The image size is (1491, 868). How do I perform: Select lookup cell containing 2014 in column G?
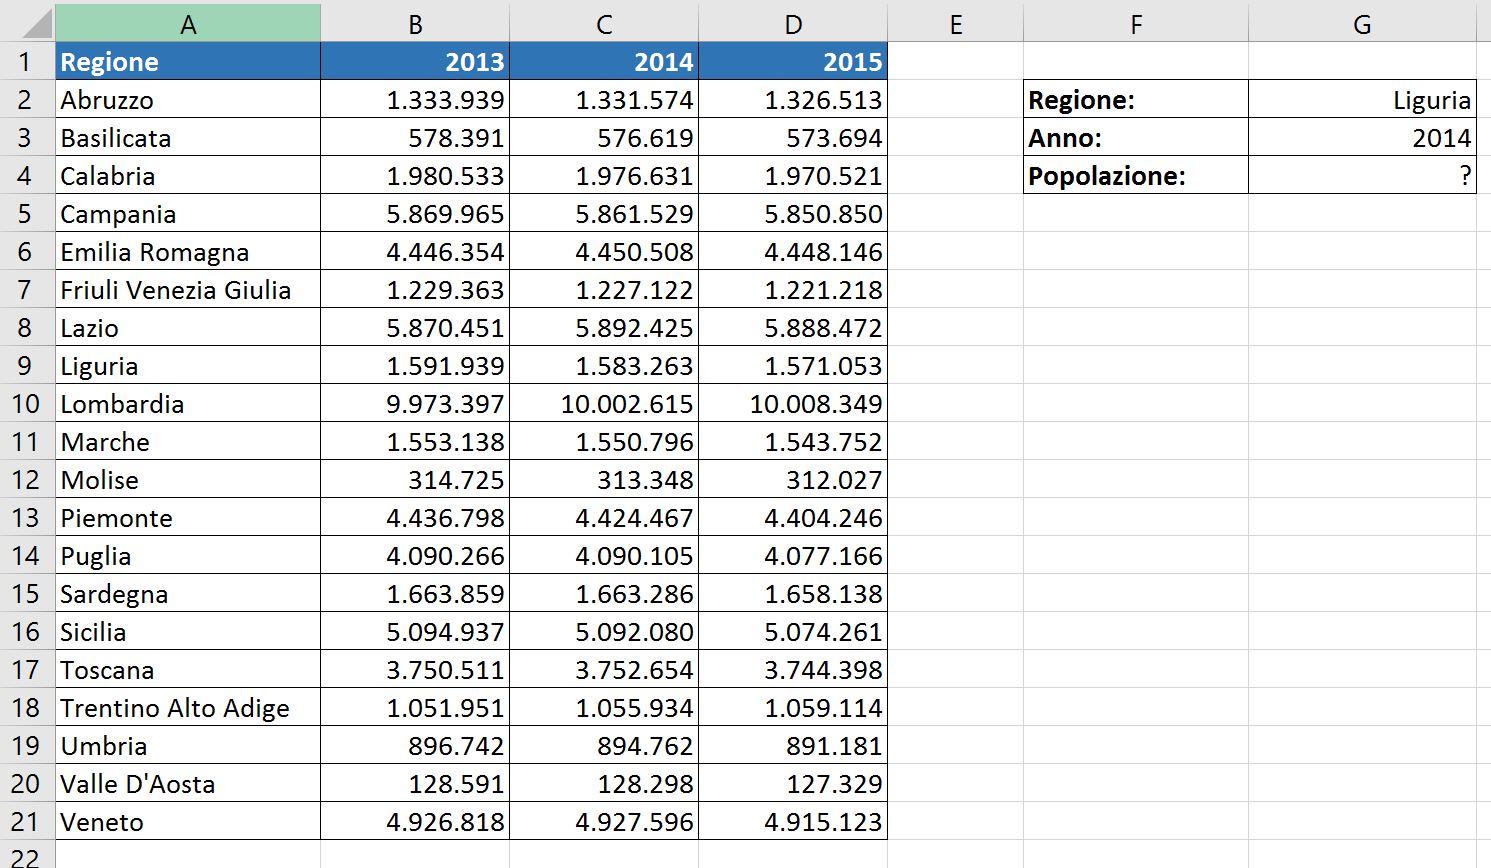tap(1362, 138)
